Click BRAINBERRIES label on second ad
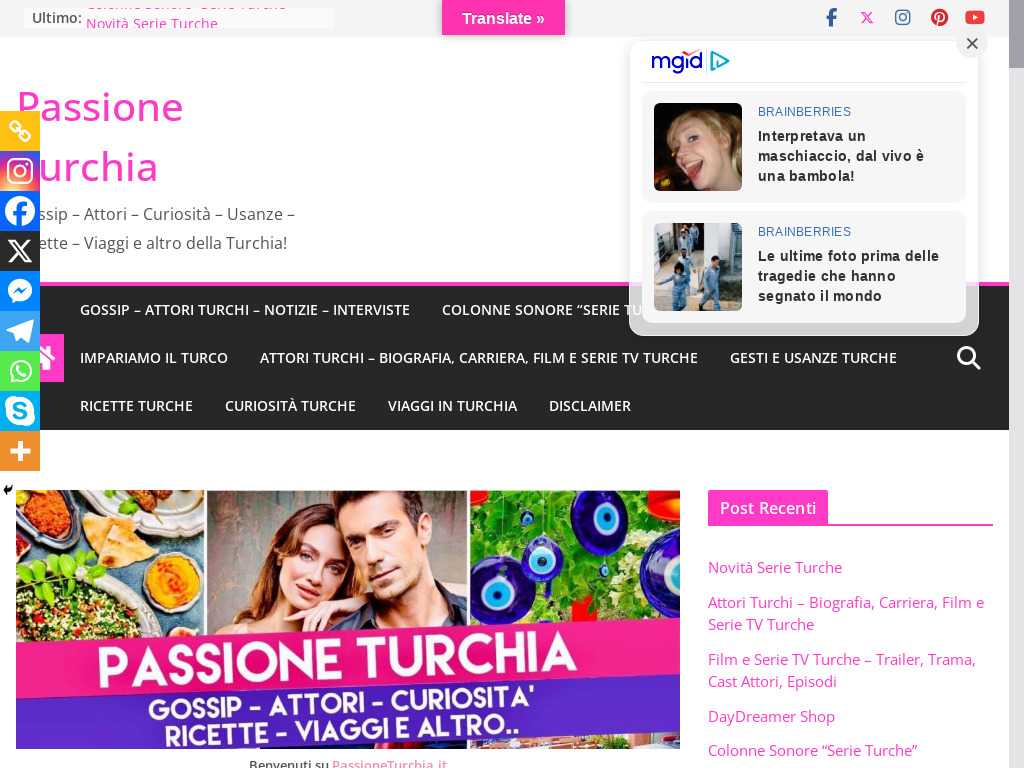 [x=804, y=232]
